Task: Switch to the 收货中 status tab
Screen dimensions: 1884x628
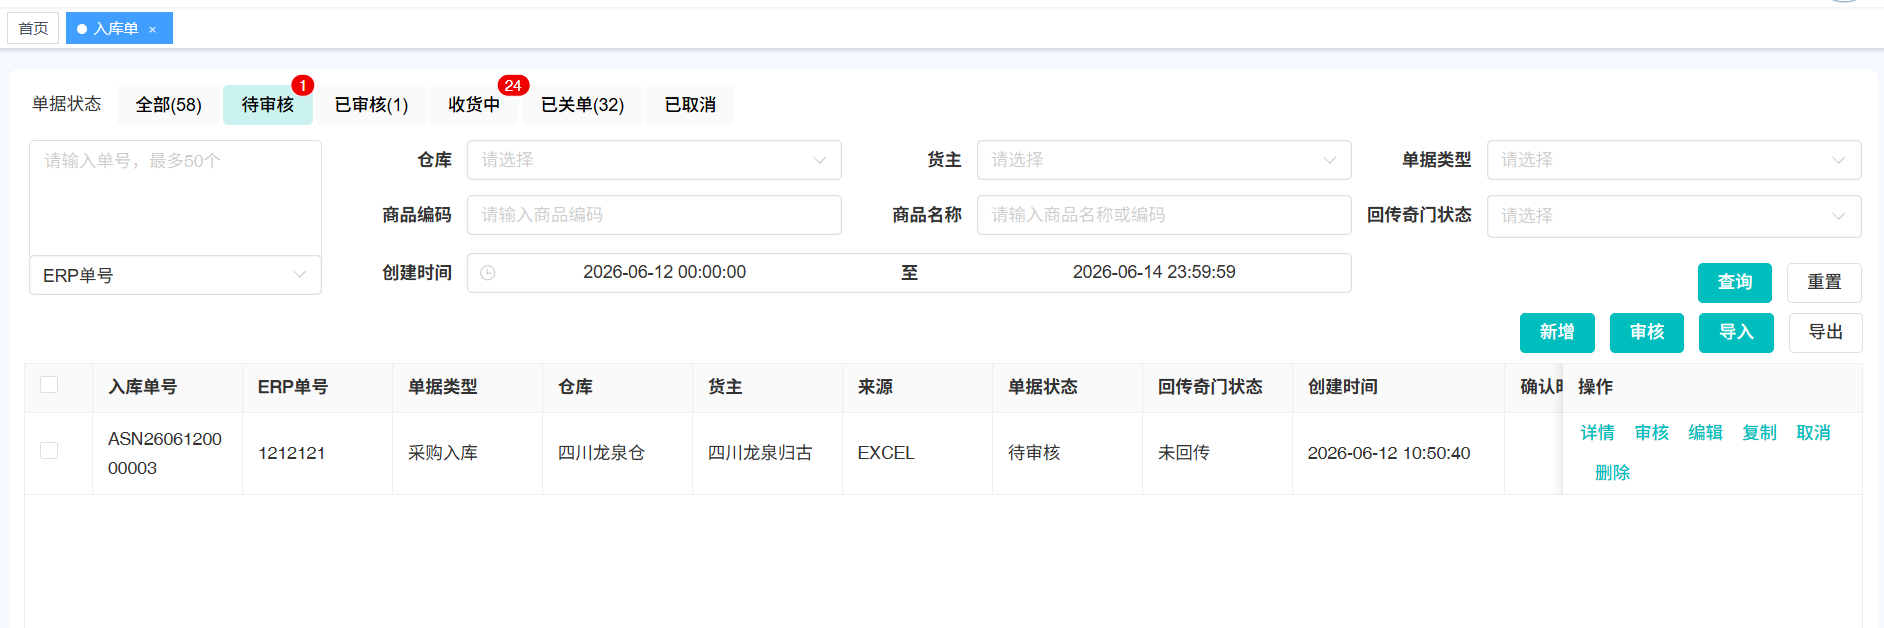Action: click(474, 105)
